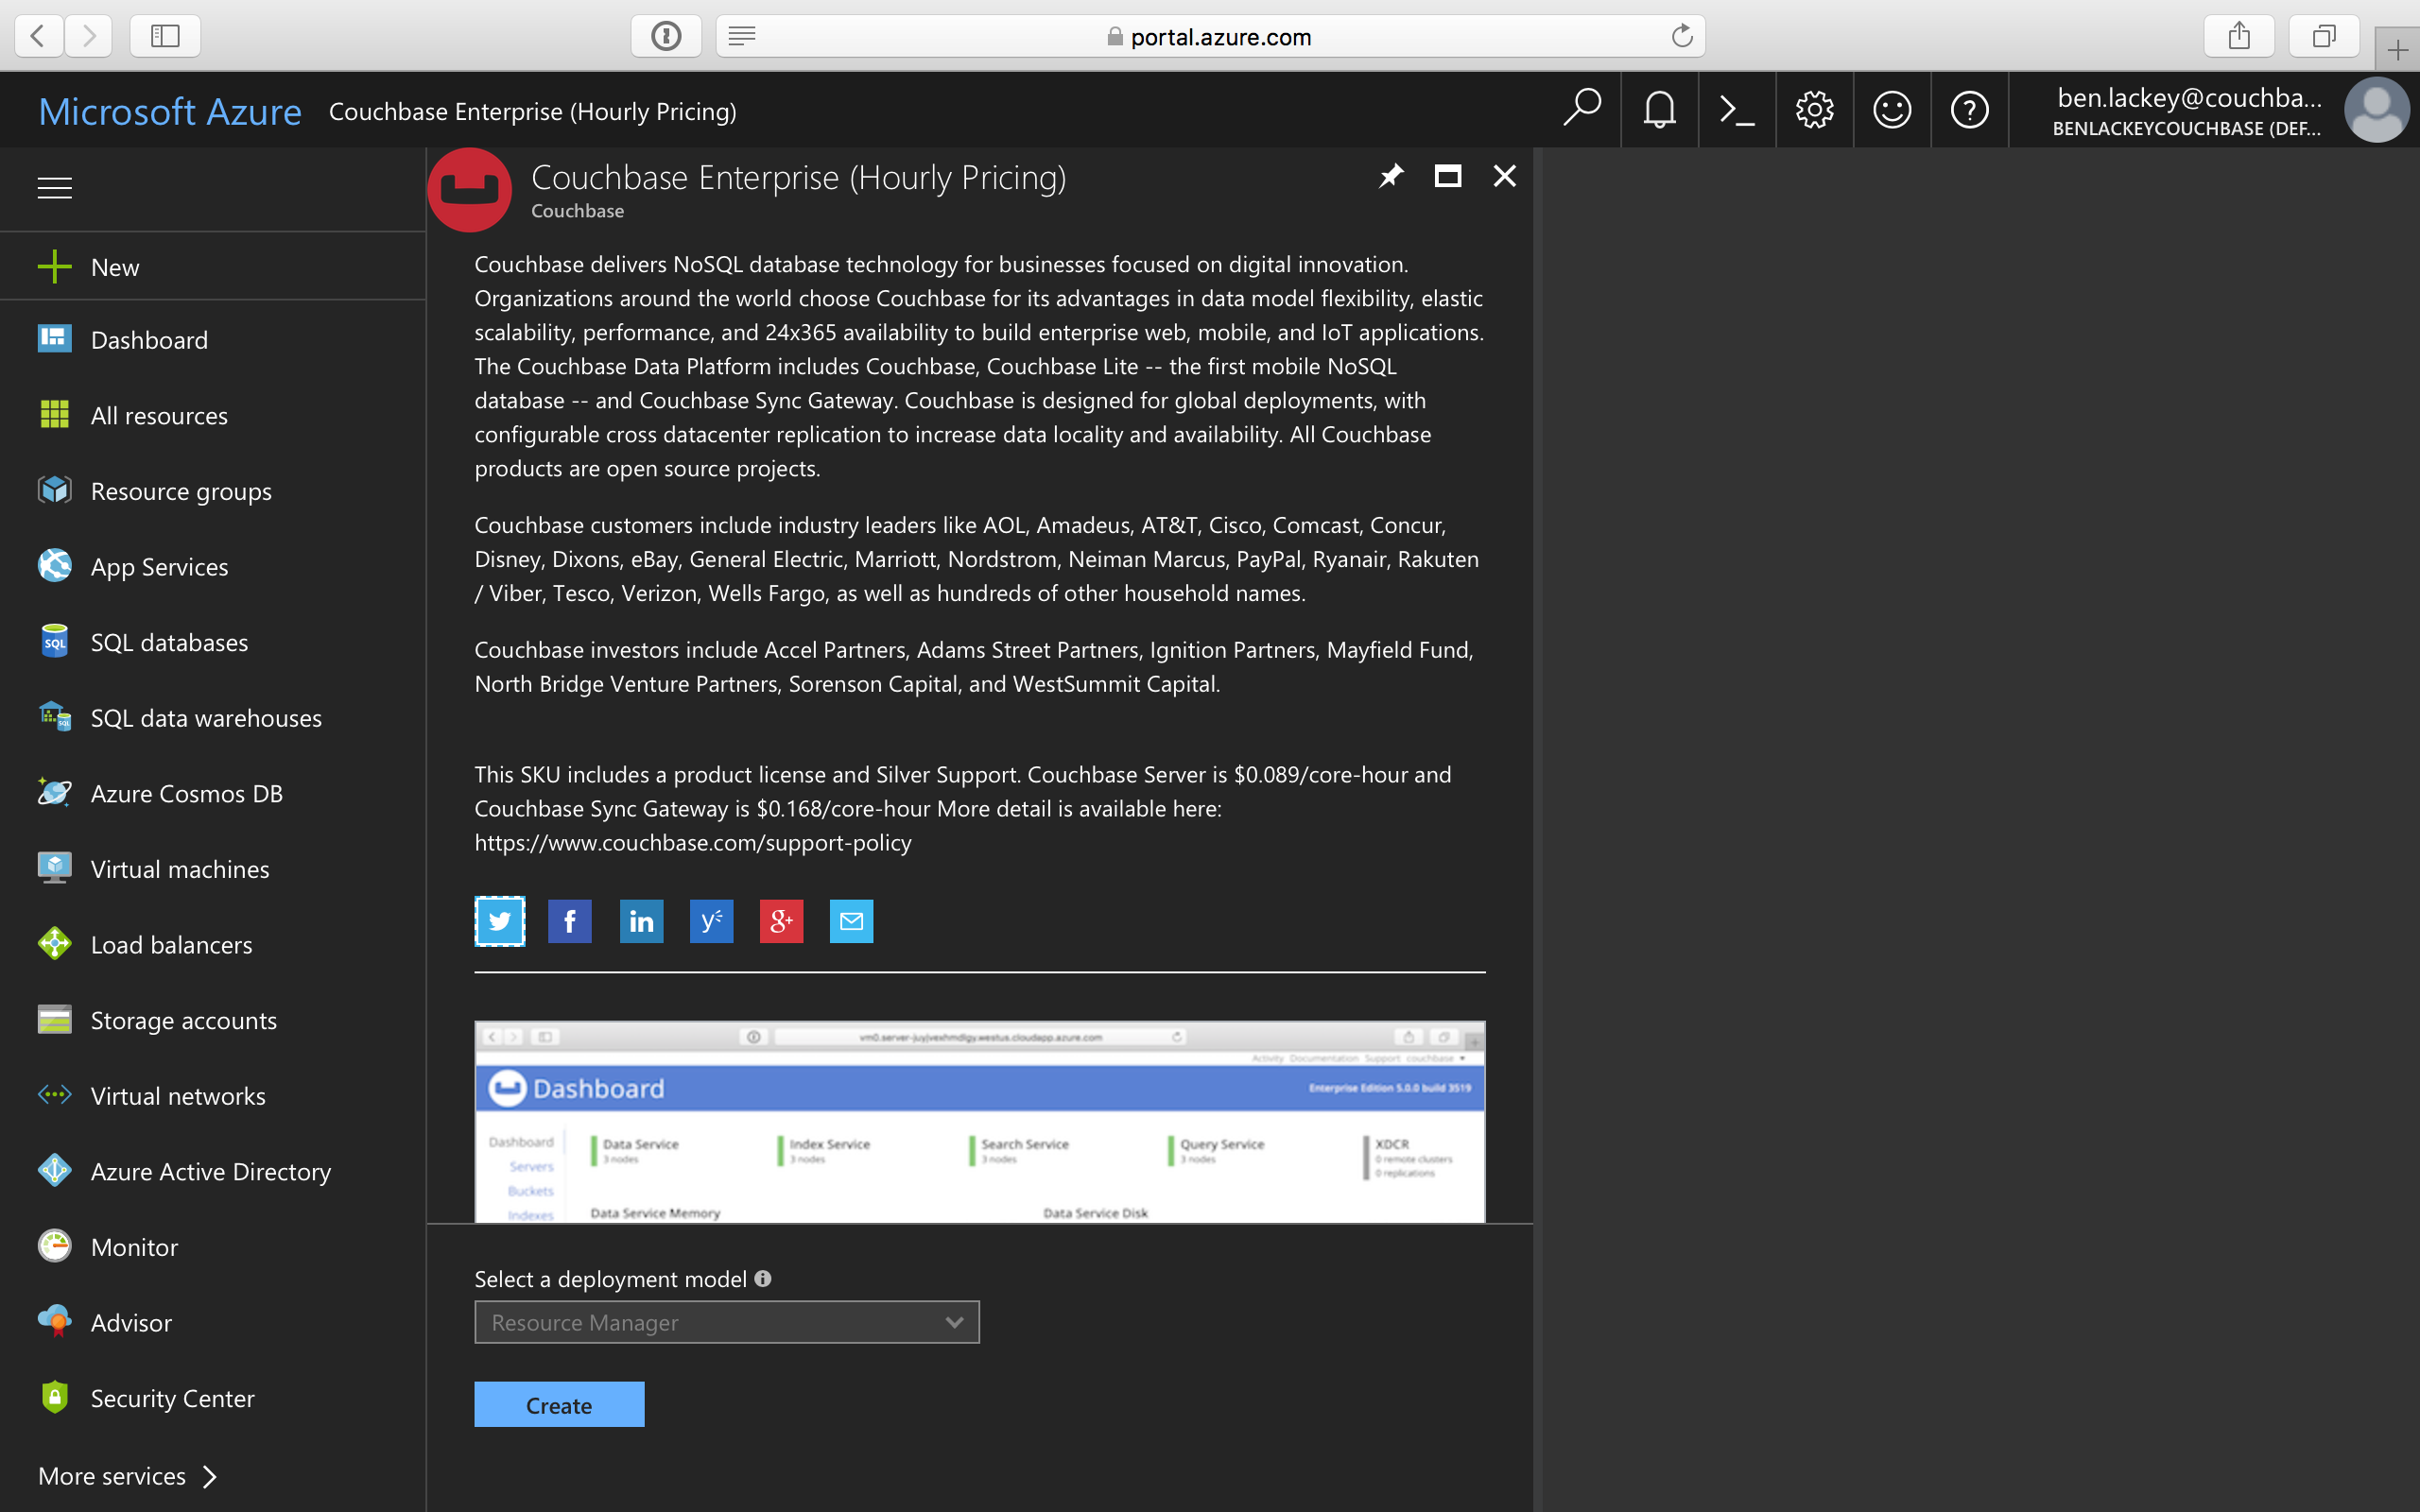Expand More services in sidebar
2420x1512 pixels.
point(129,1473)
